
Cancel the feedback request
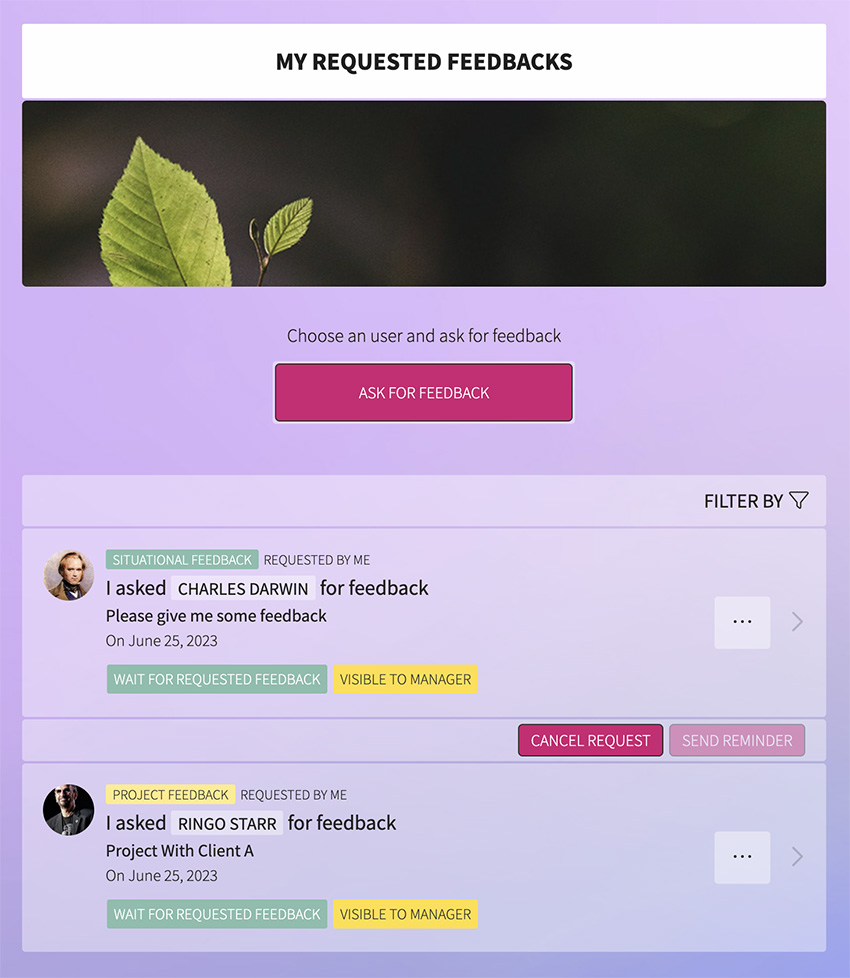591,740
